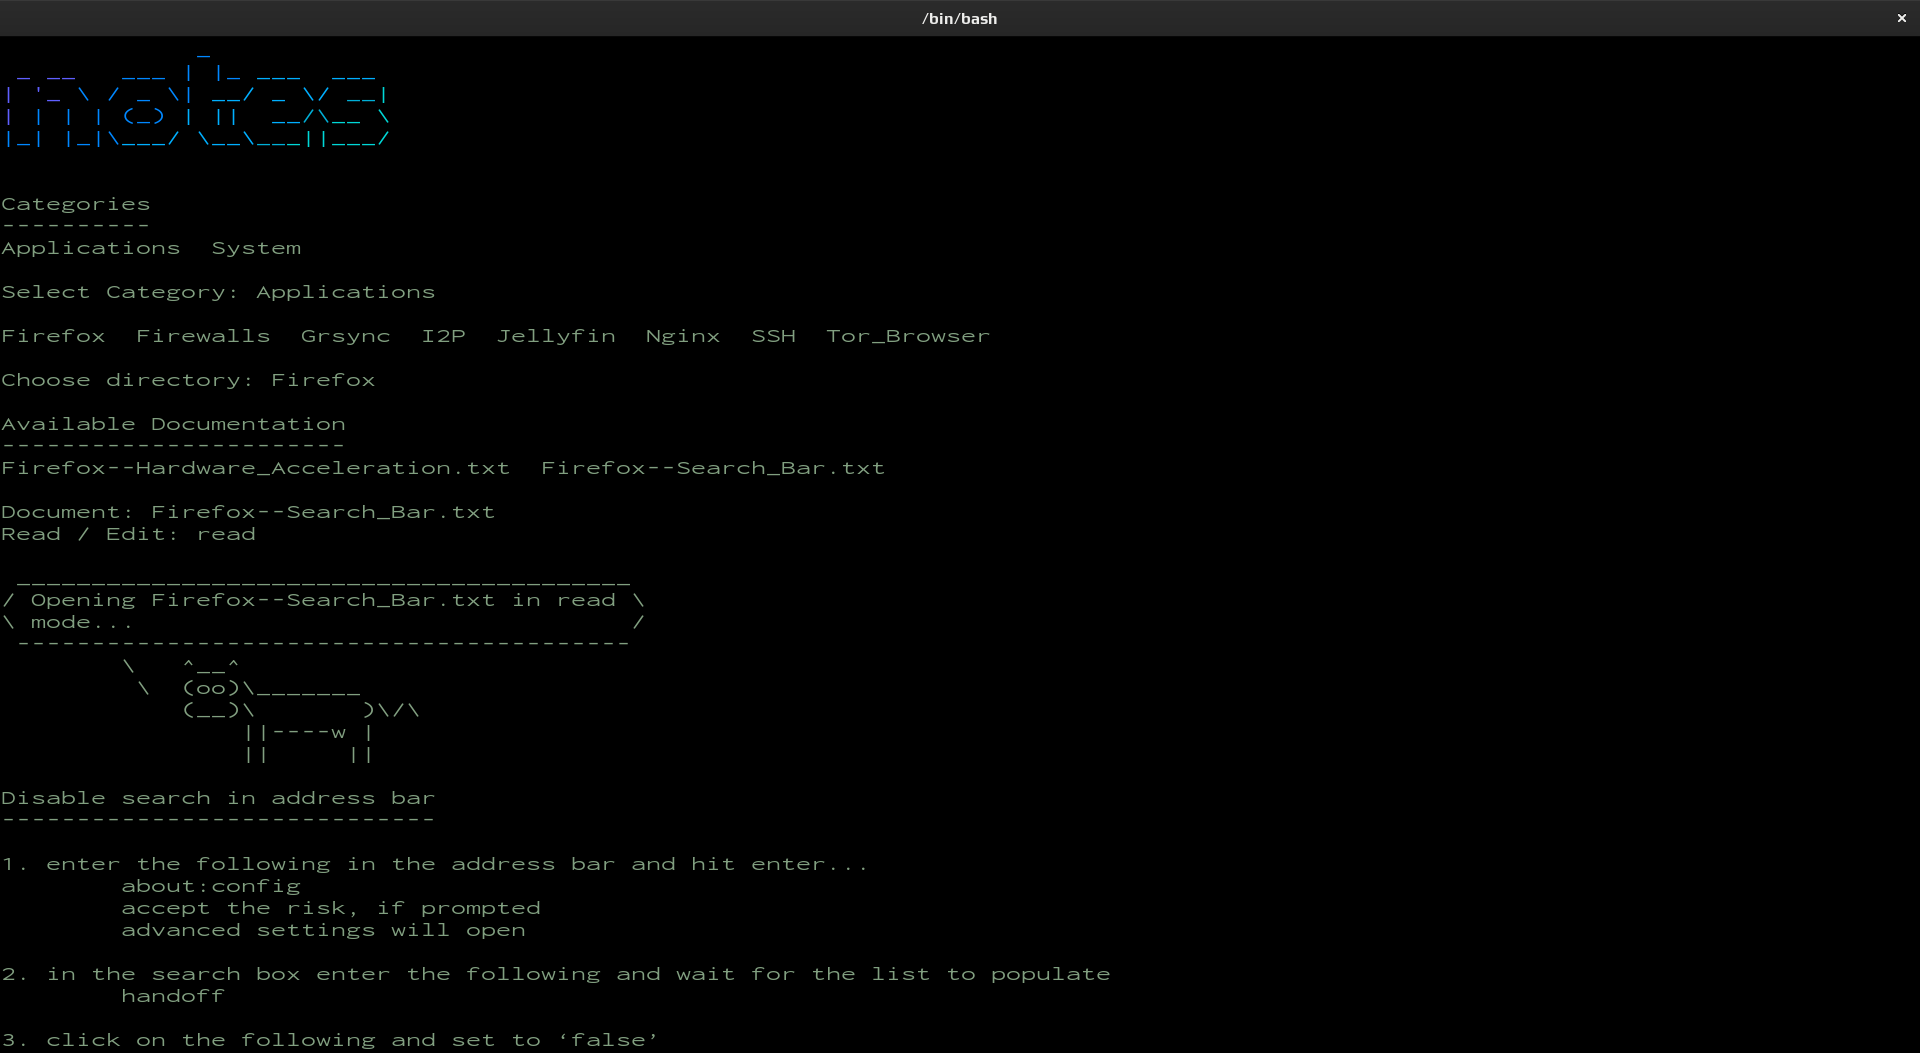This screenshot has height=1053, width=1920.
Task: Click the about:config text in step 1
Action: [x=210, y=886]
